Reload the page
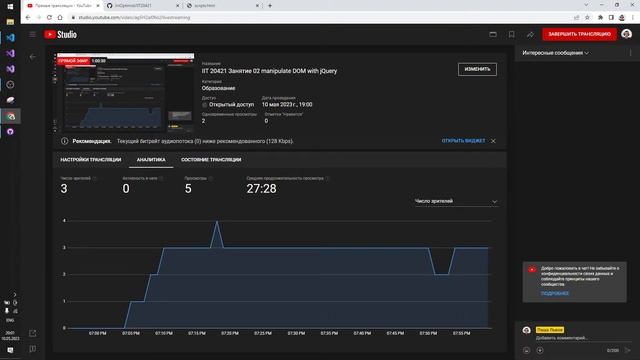 [49, 18]
